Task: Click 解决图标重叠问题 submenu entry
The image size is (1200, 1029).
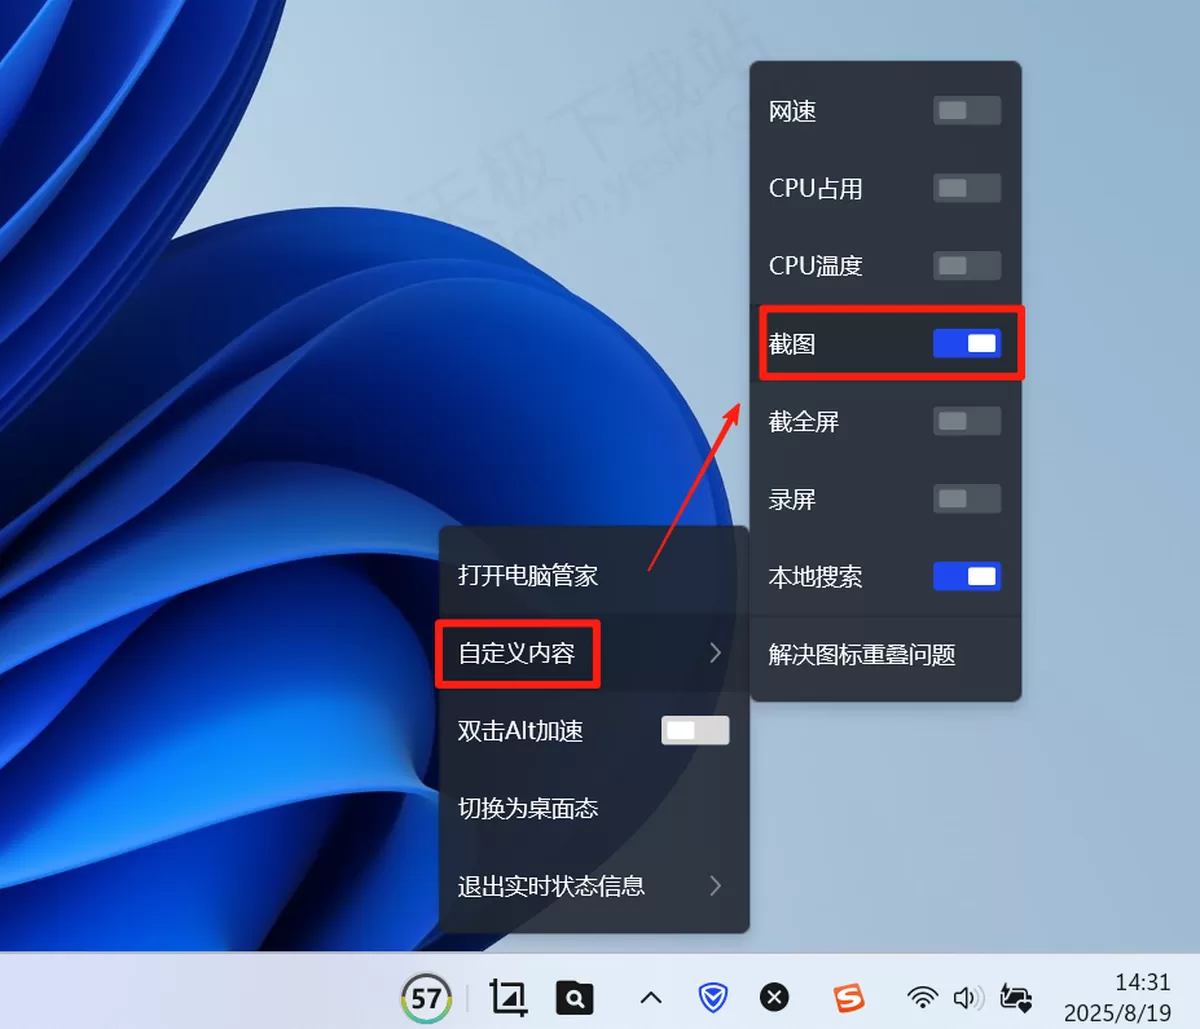Action: [x=886, y=655]
